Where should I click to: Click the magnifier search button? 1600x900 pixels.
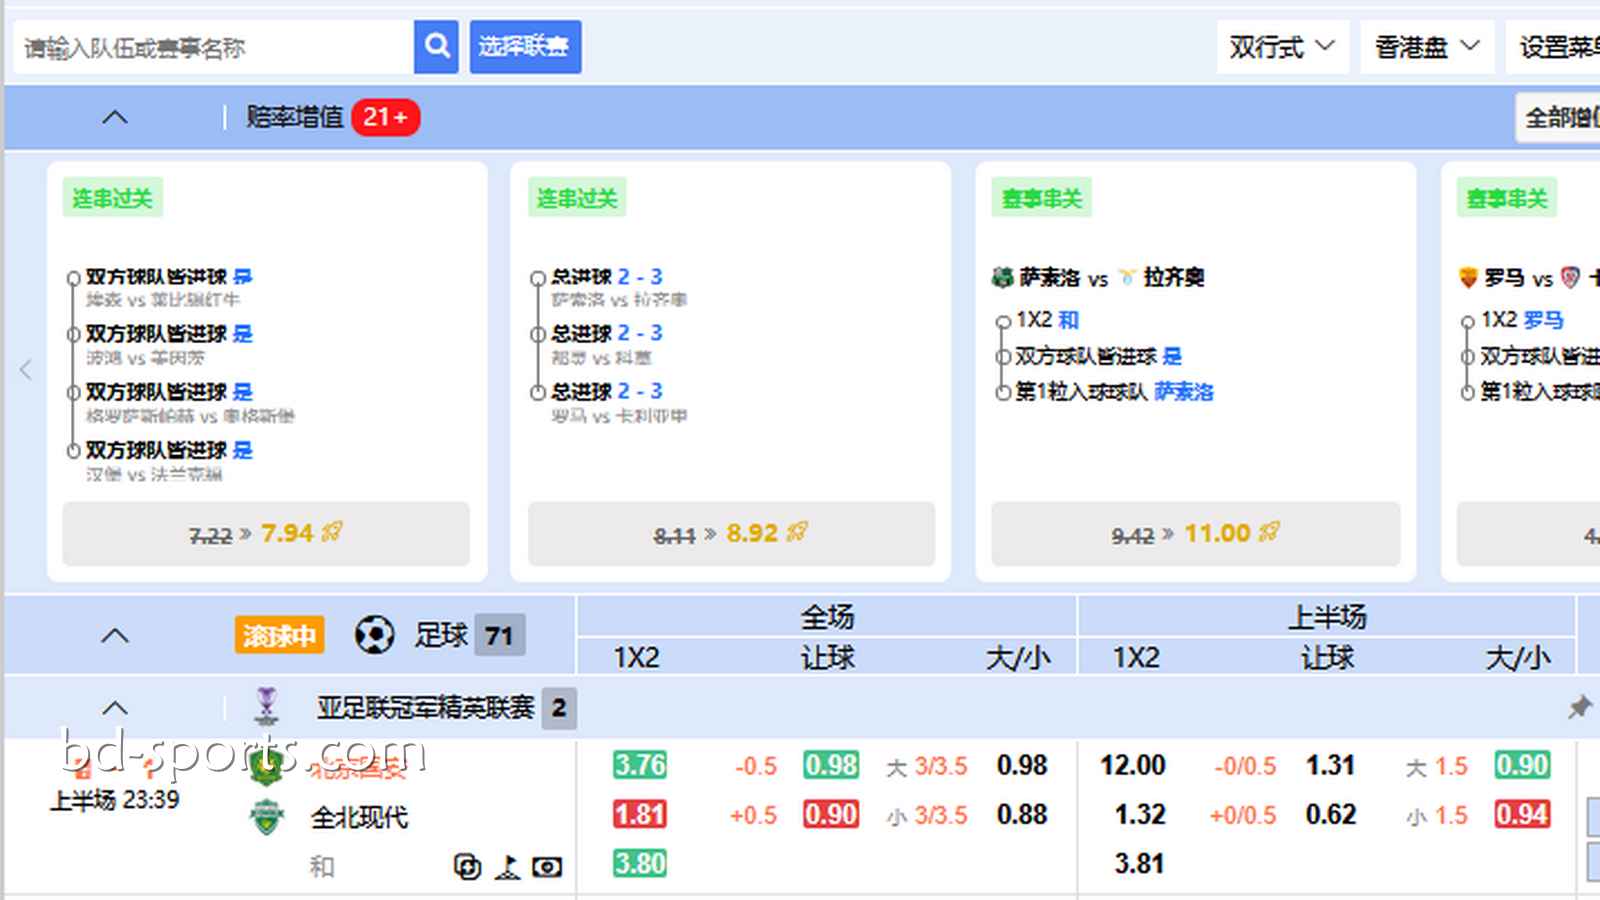click(x=436, y=46)
